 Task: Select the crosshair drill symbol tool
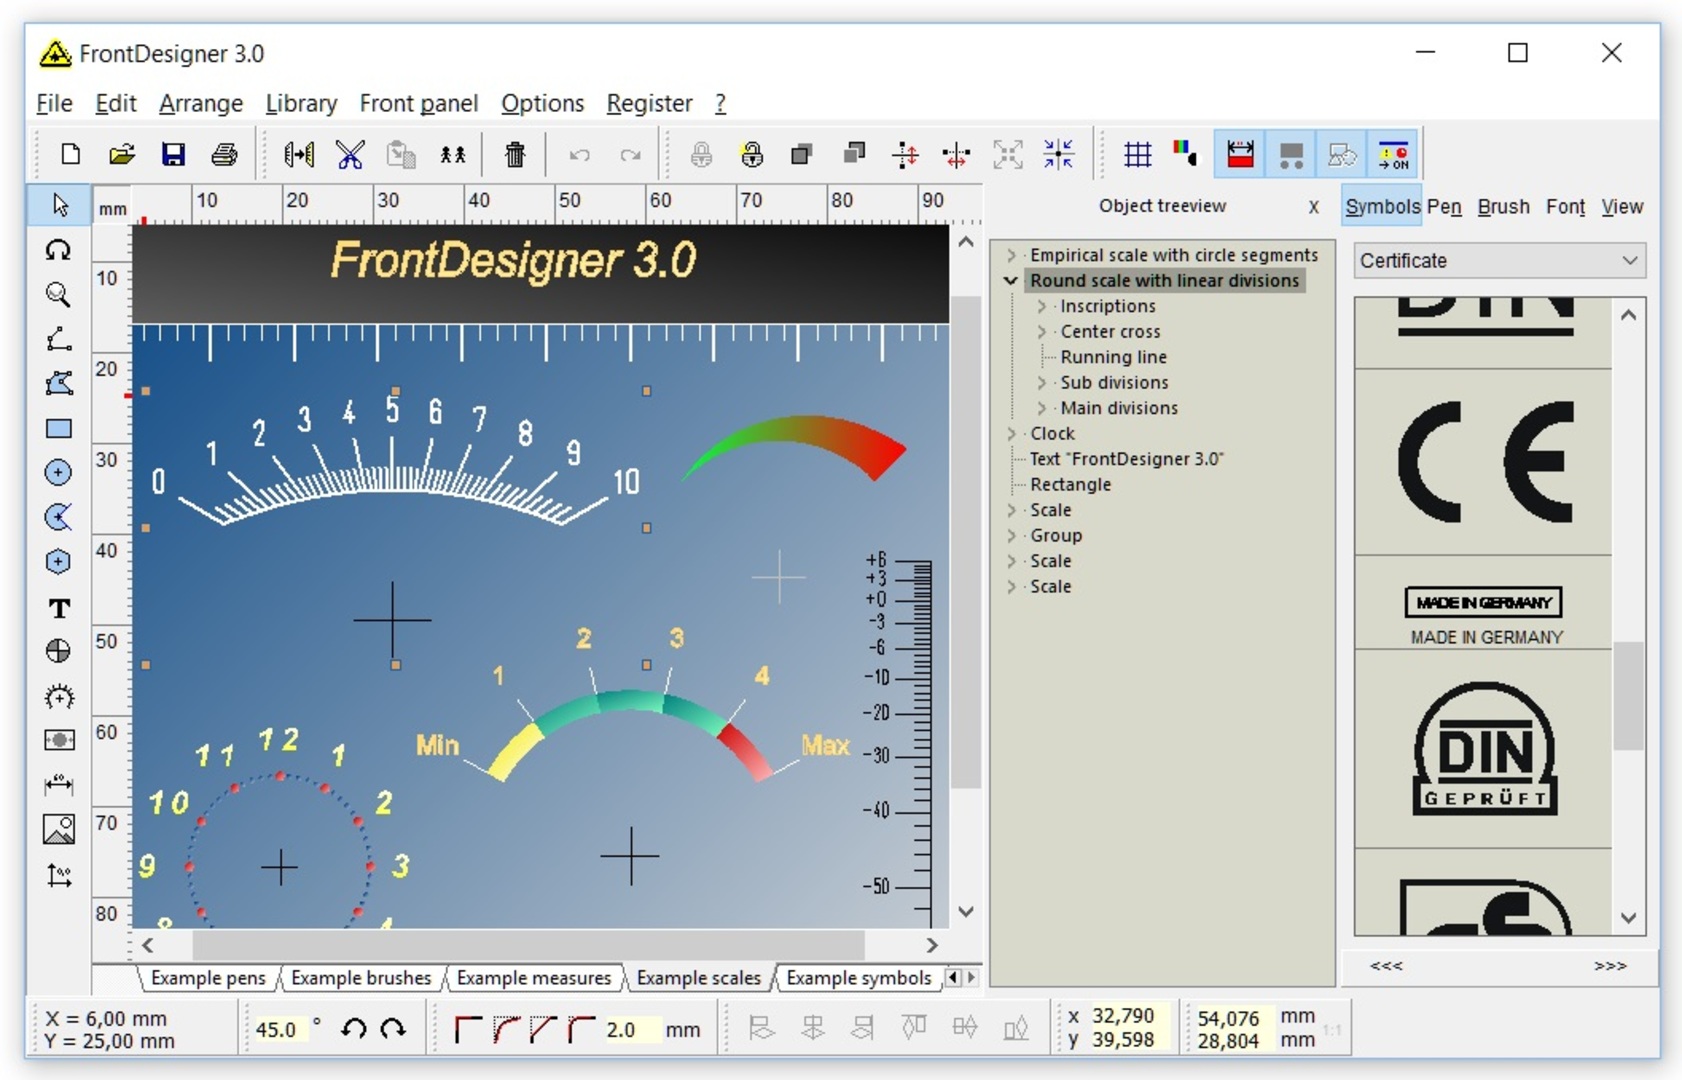59,651
